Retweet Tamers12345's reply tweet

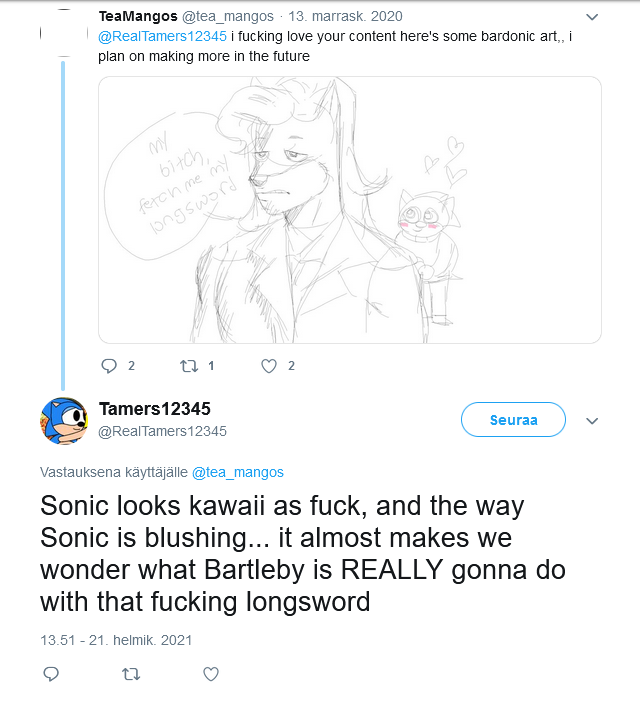pyautogui.click(x=130, y=675)
